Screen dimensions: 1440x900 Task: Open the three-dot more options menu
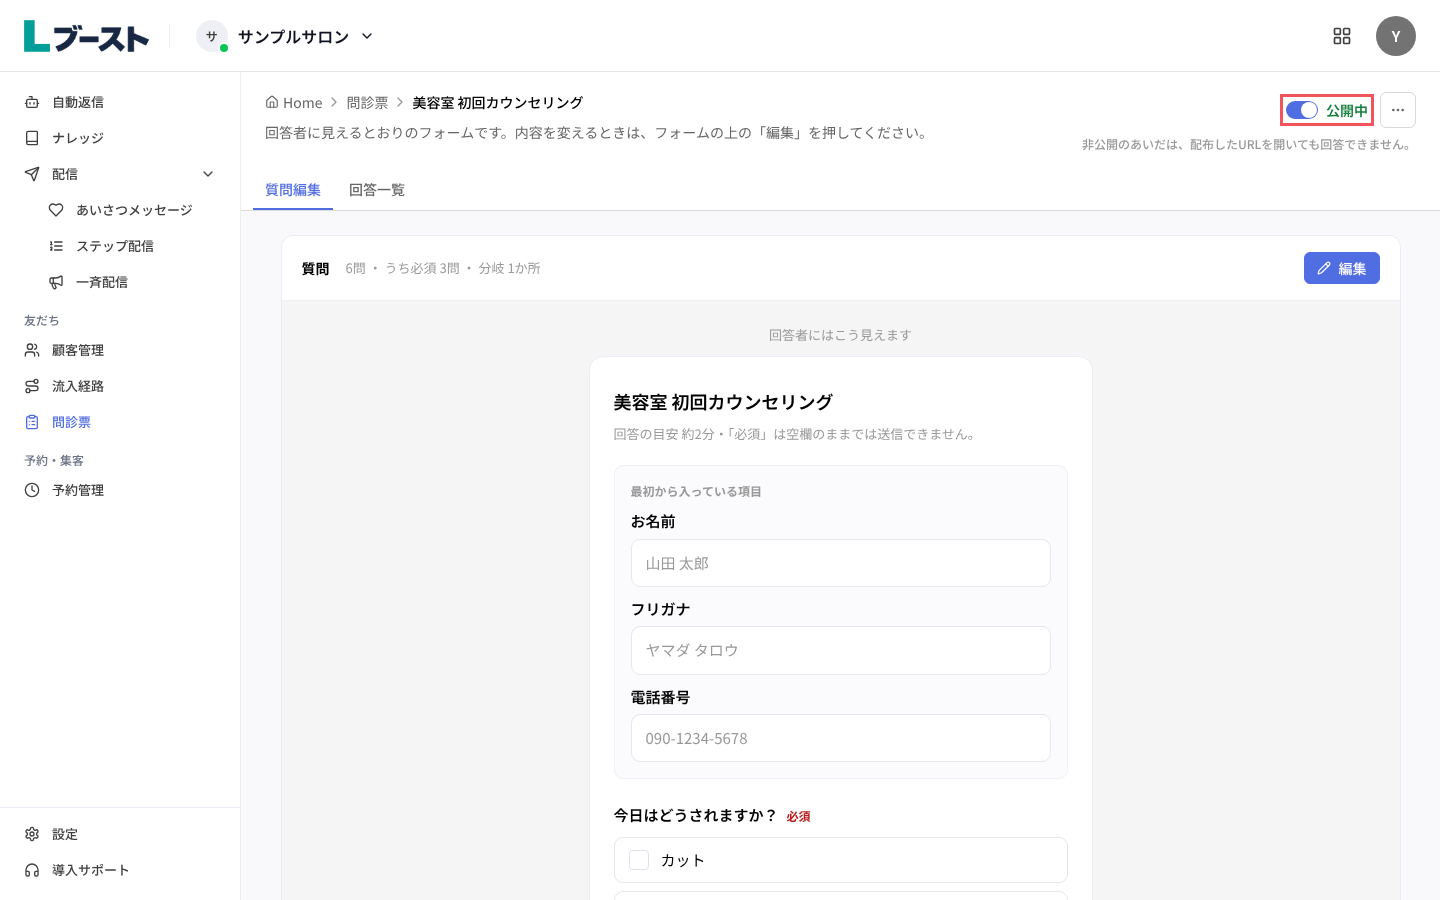click(x=1398, y=110)
